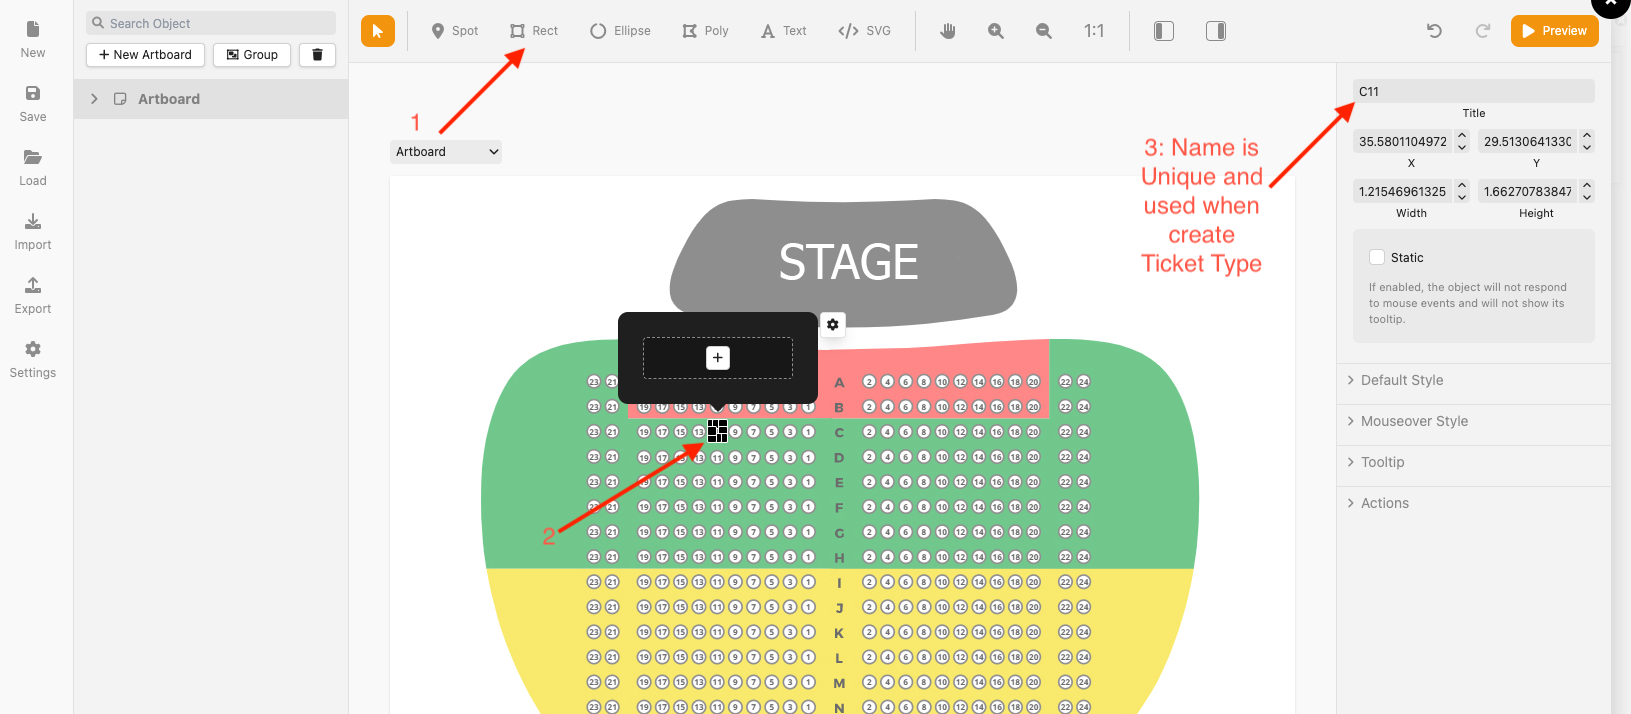This screenshot has width=1631, height=714.
Task: Click the New Artboard button
Action: (145, 55)
